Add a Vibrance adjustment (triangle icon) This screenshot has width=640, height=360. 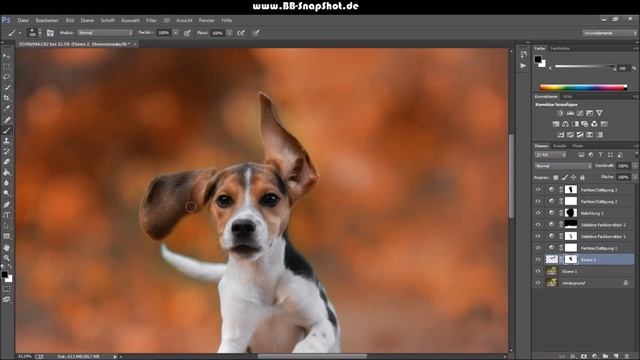pyautogui.click(x=599, y=113)
